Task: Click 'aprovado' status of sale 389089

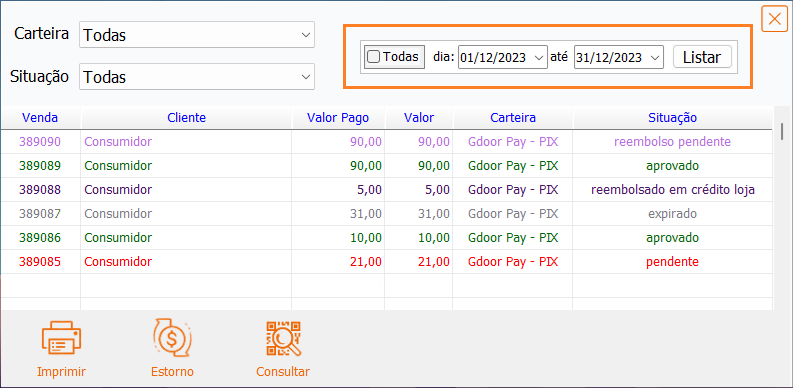Action: pyautogui.click(x=672, y=165)
